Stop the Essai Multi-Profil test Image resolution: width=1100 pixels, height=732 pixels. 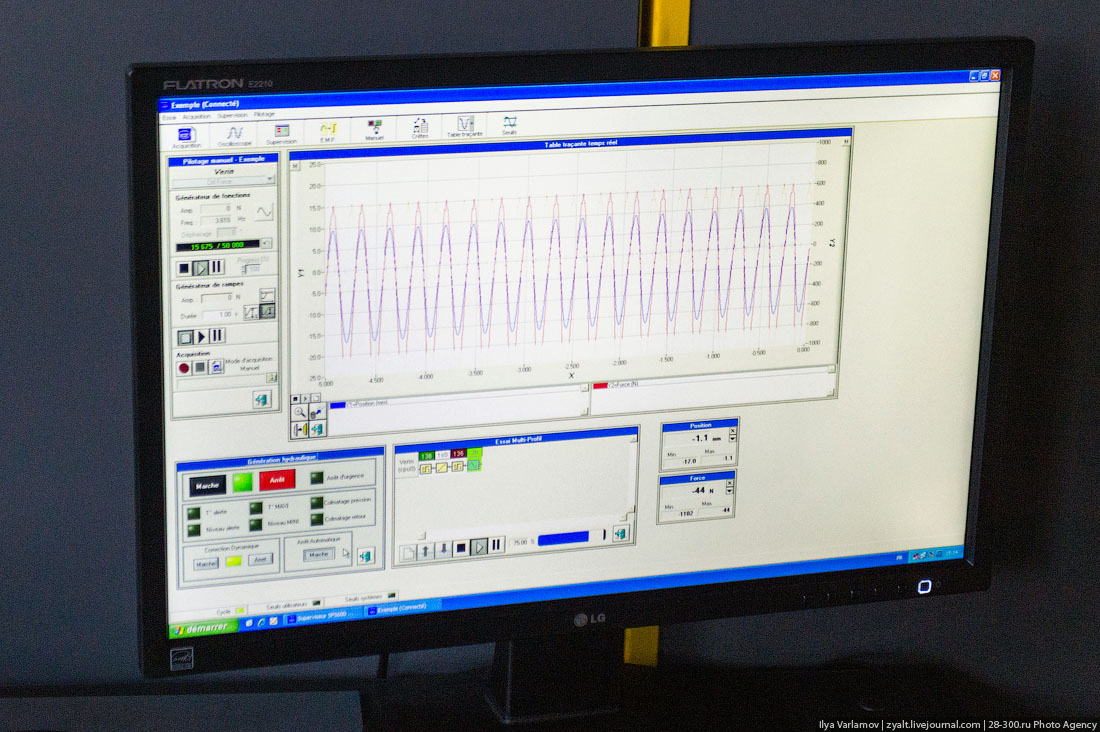pos(461,548)
